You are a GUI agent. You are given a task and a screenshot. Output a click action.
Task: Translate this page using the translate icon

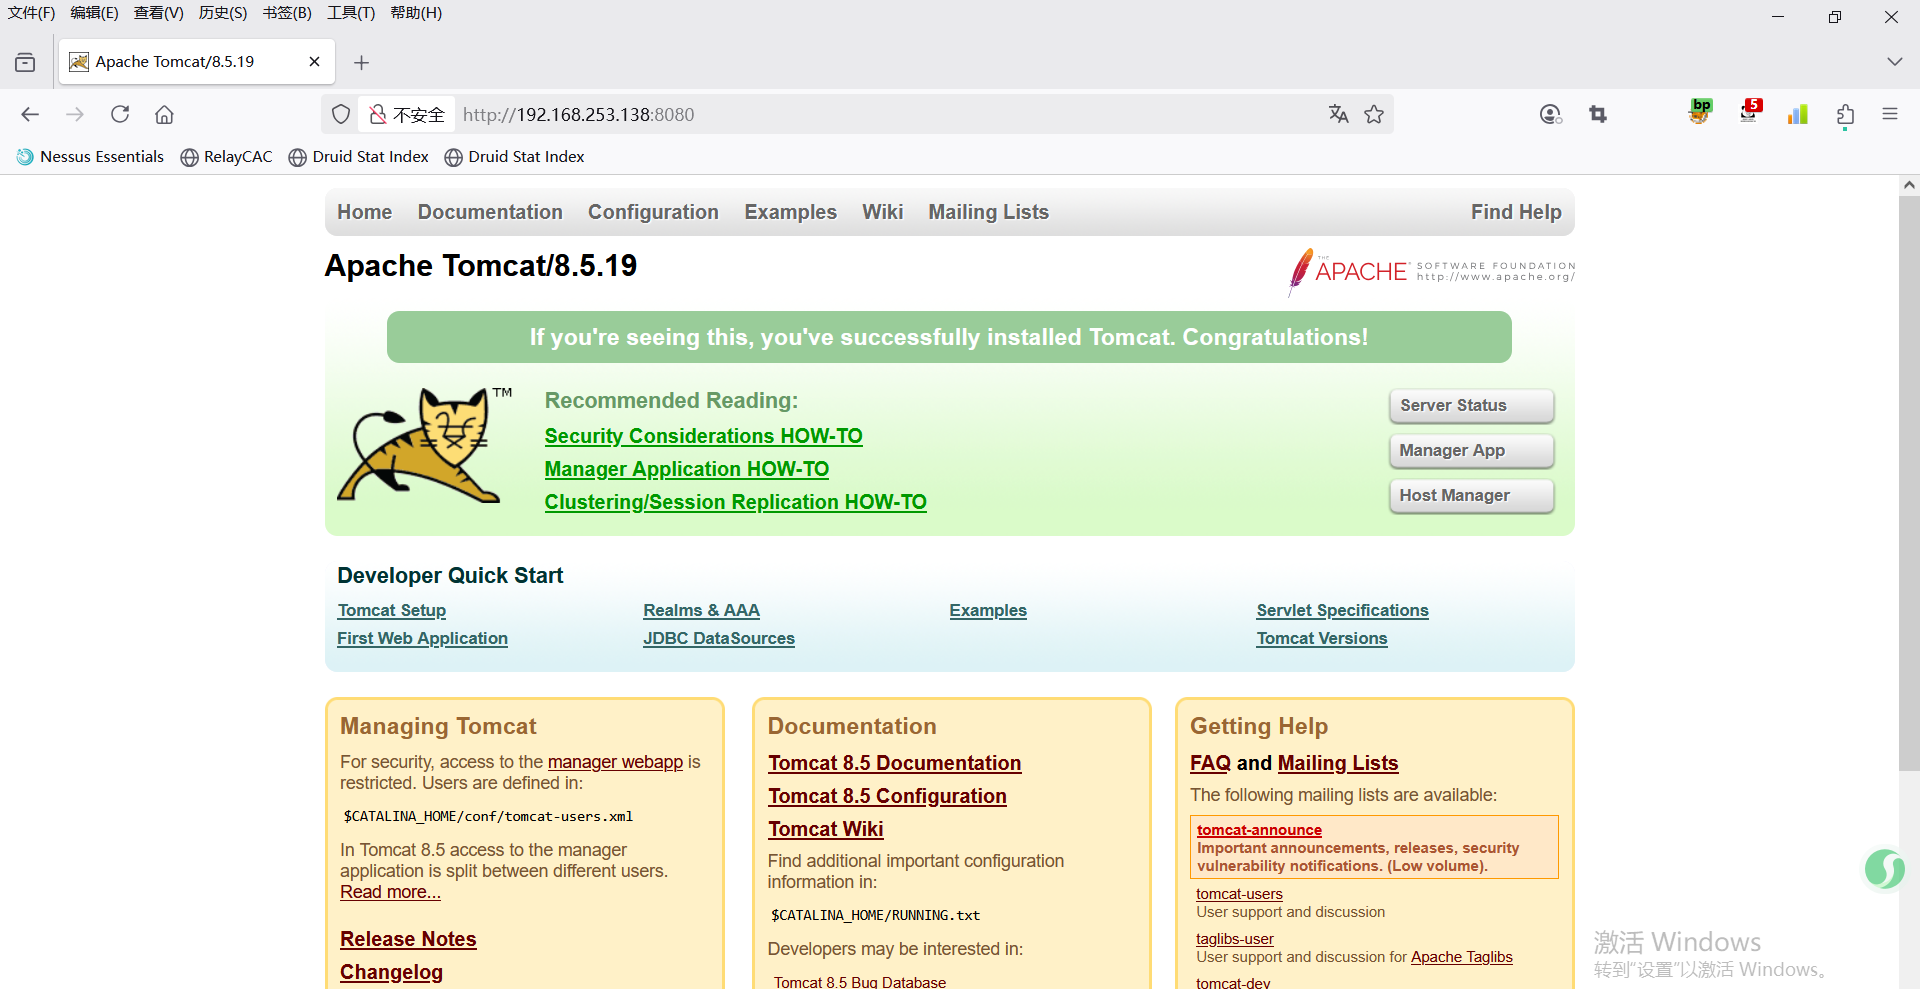pyautogui.click(x=1338, y=114)
